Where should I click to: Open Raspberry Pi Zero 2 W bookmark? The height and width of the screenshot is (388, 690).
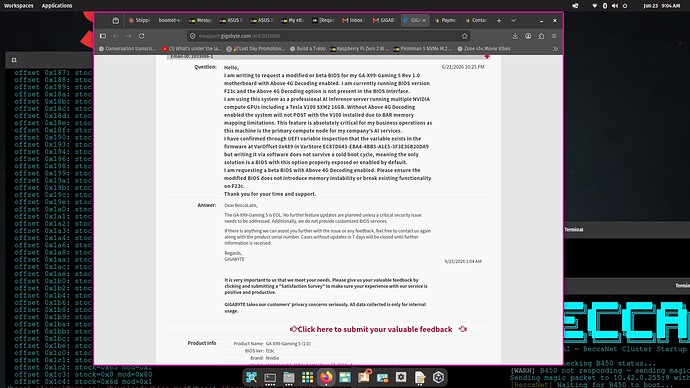tap(360, 49)
